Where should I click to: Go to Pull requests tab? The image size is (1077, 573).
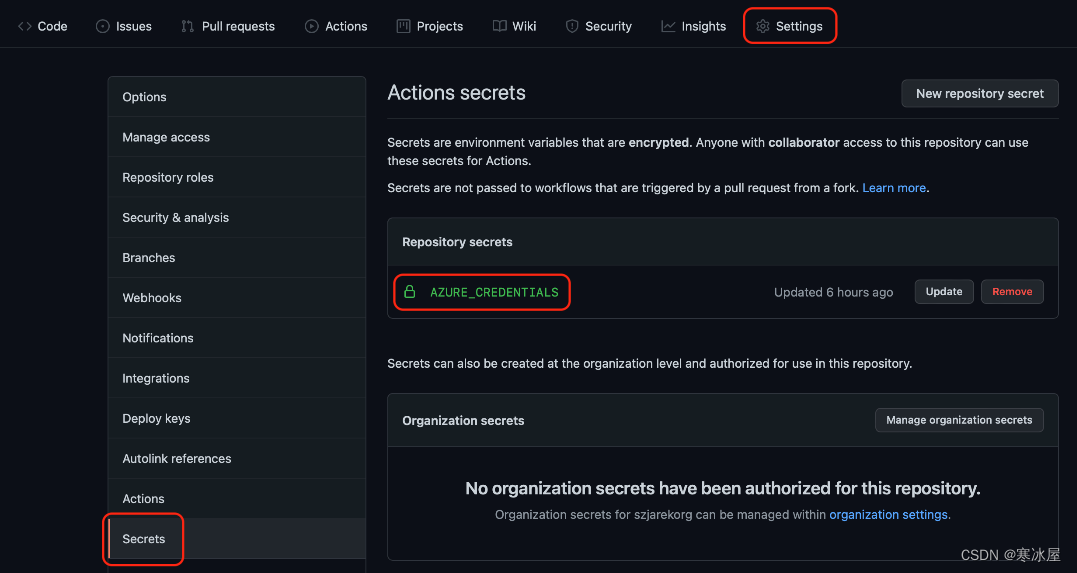coord(228,26)
